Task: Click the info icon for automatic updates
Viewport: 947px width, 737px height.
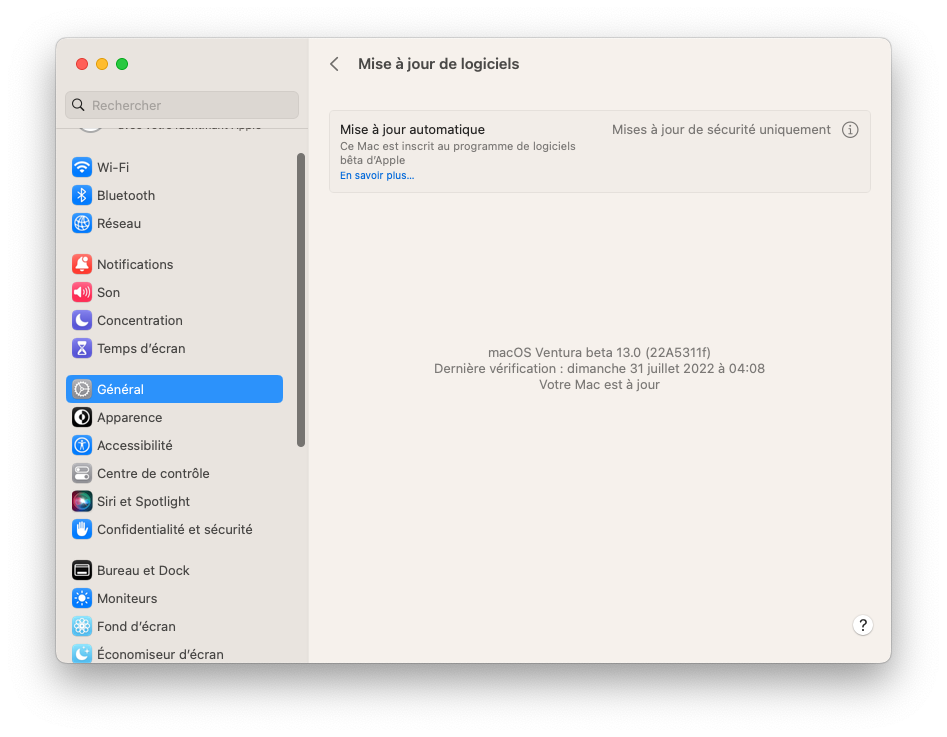Action: pyautogui.click(x=850, y=130)
